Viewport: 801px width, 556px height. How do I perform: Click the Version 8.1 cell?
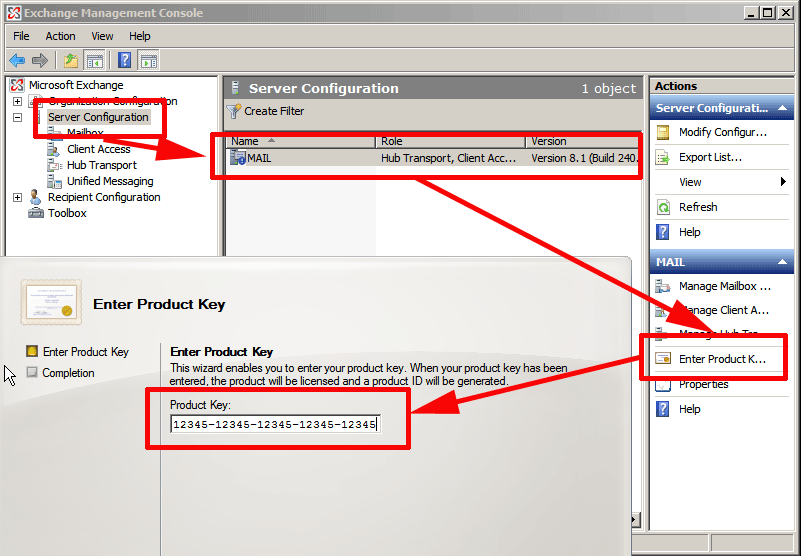click(x=584, y=158)
